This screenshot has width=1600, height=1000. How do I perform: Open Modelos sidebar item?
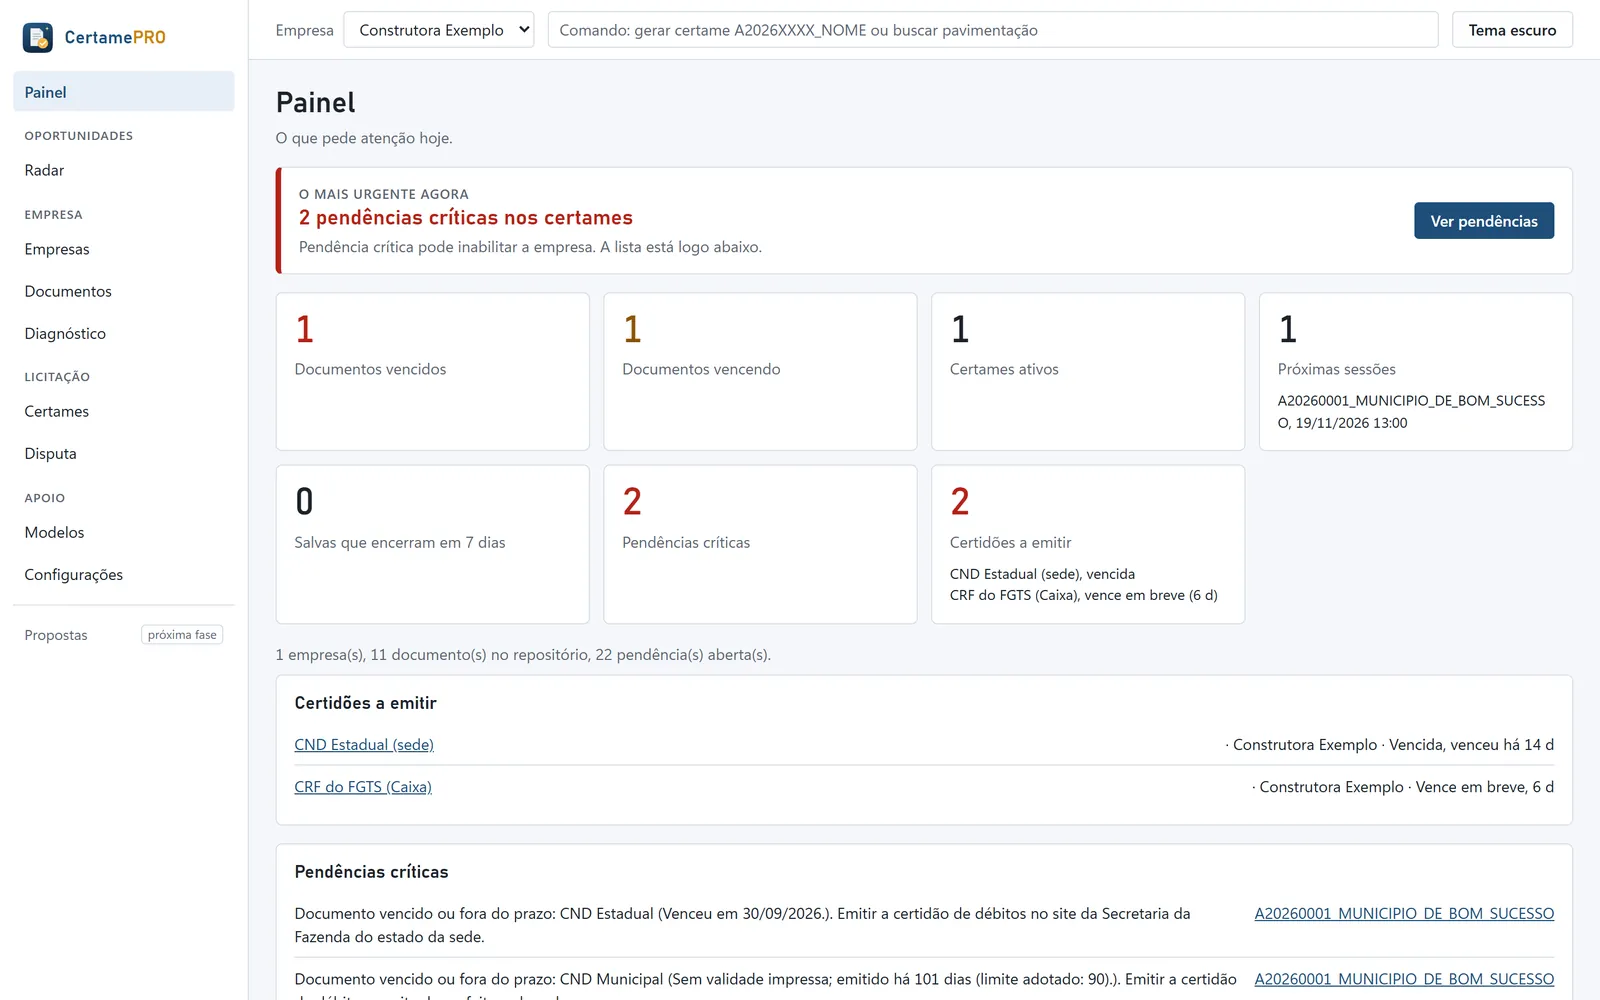(124, 532)
